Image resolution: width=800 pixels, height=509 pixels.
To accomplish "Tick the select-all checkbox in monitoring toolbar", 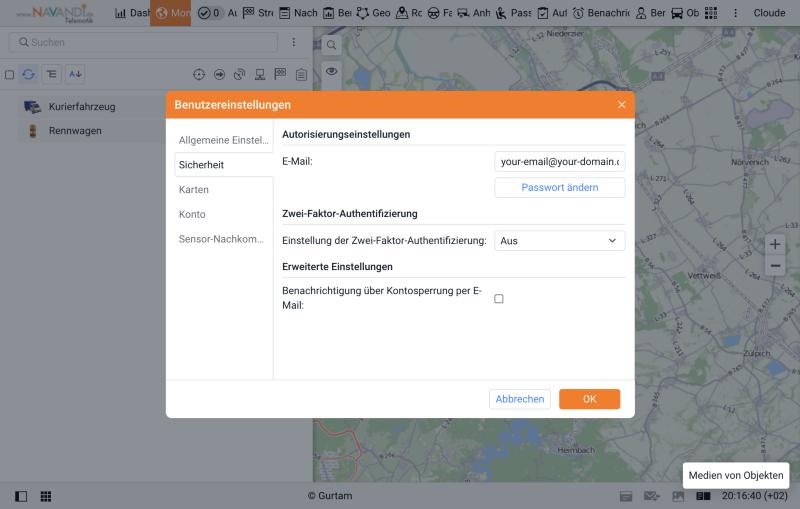I will (9, 75).
